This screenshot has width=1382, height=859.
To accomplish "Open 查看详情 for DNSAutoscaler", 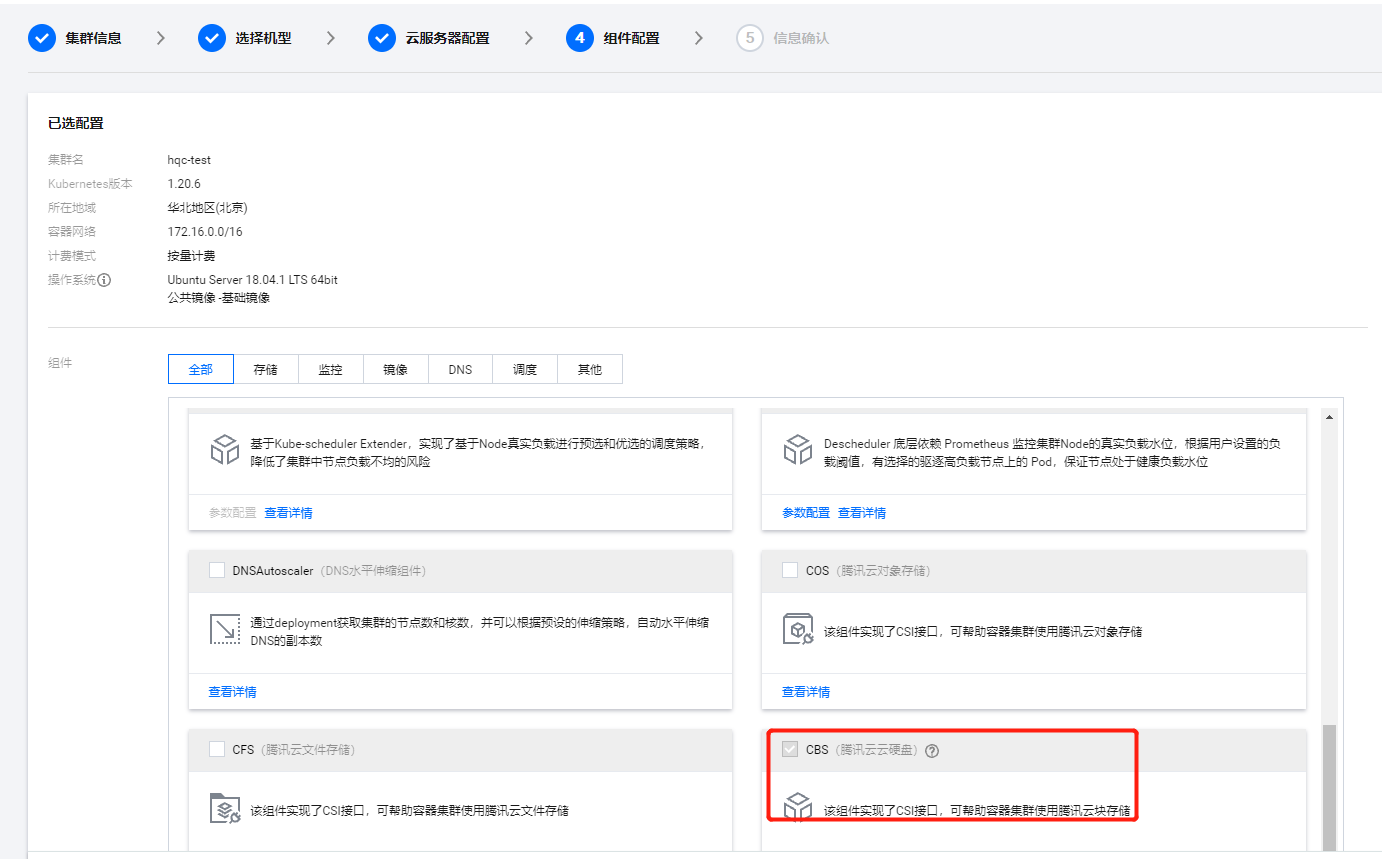I will point(232,692).
